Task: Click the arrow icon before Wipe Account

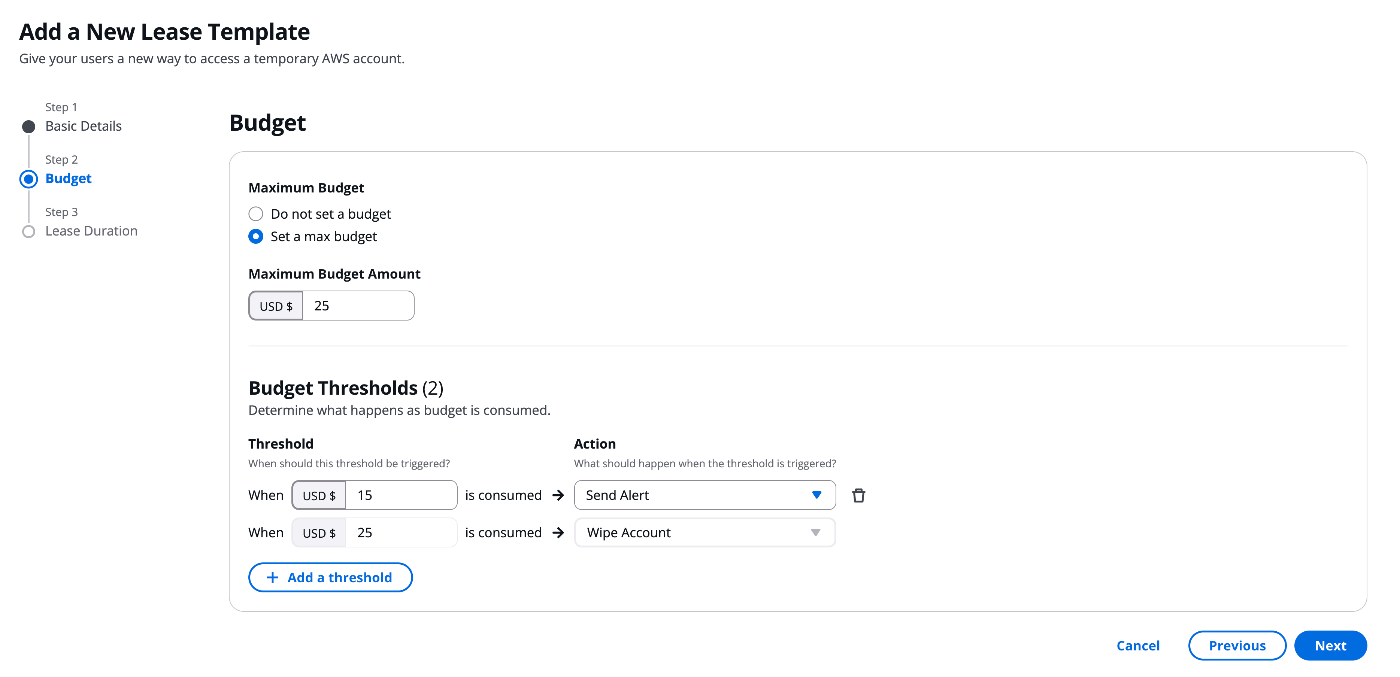Action: [x=558, y=533]
